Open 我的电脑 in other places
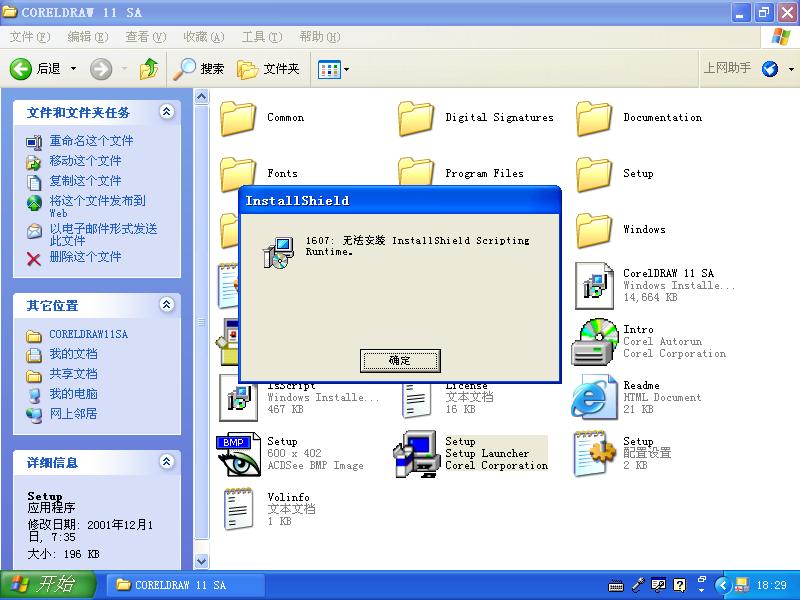Image resolution: width=800 pixels, height=600 pixels. [73, 393]
